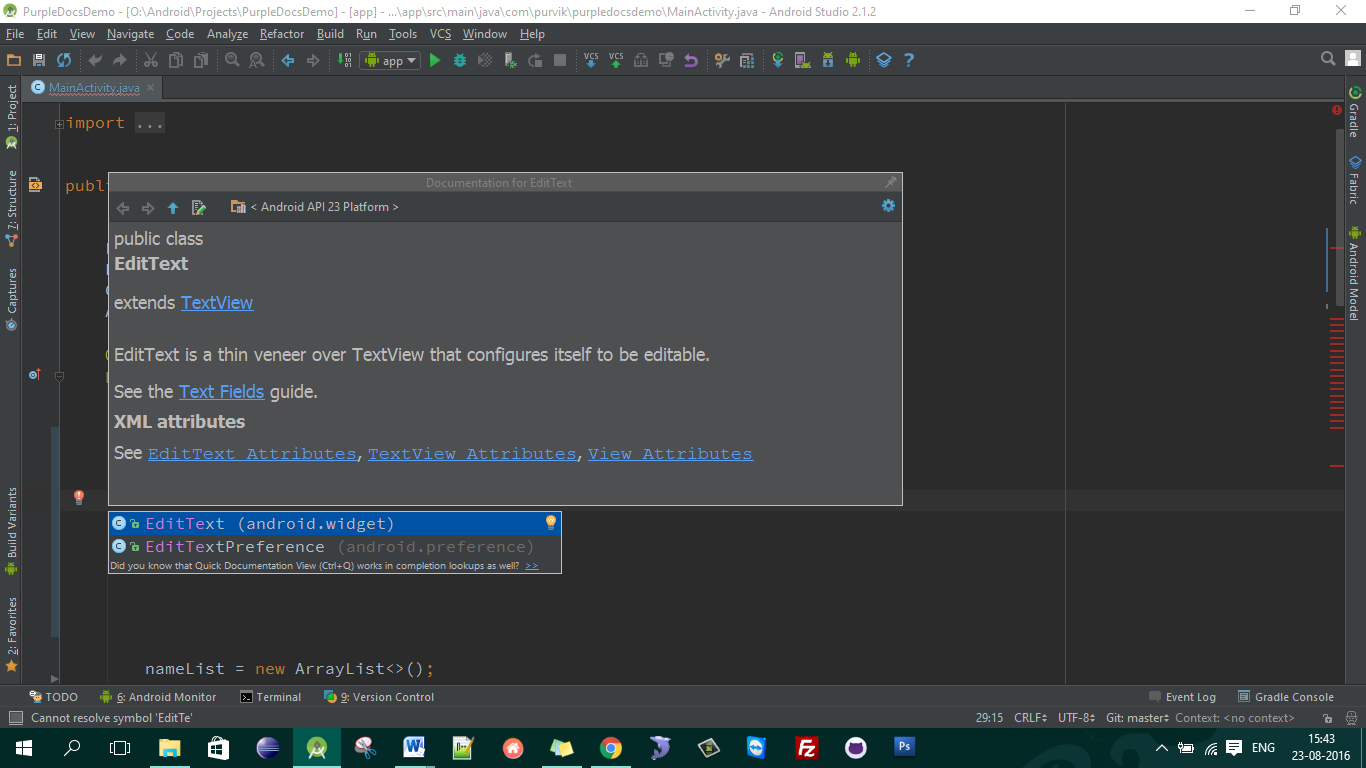The image size is (1366, 768).
Task: Open the Gradle side panel tab
Action: [x=1355, y=112]
